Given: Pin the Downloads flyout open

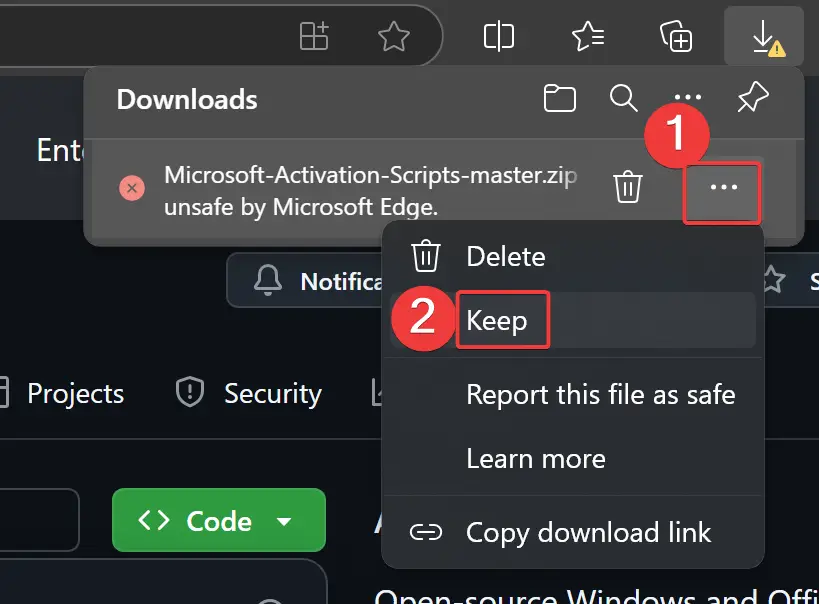Looking at the screenshot, I should click(752, 99).
